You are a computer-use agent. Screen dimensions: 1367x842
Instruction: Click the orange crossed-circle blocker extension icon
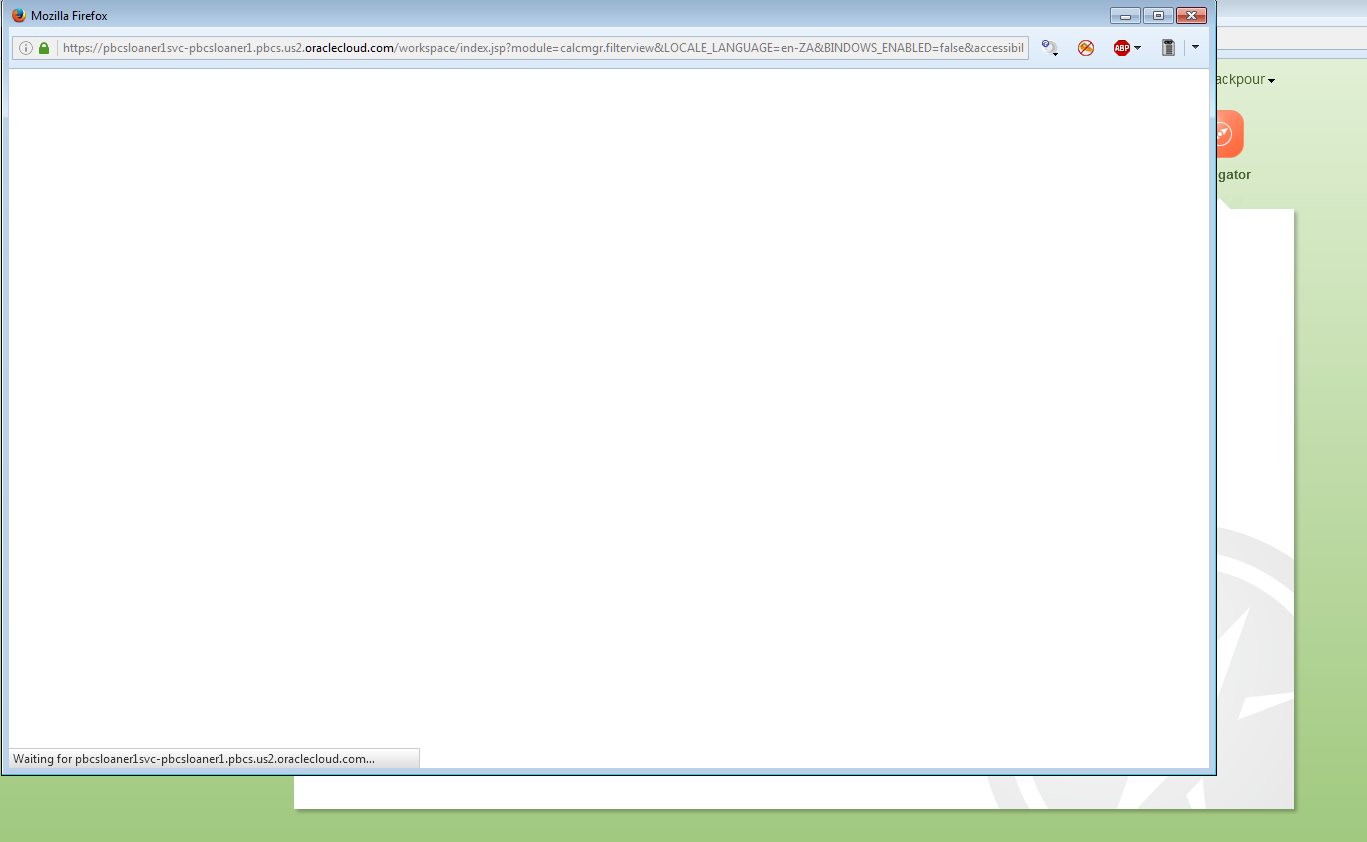[x=1086, y=48]
